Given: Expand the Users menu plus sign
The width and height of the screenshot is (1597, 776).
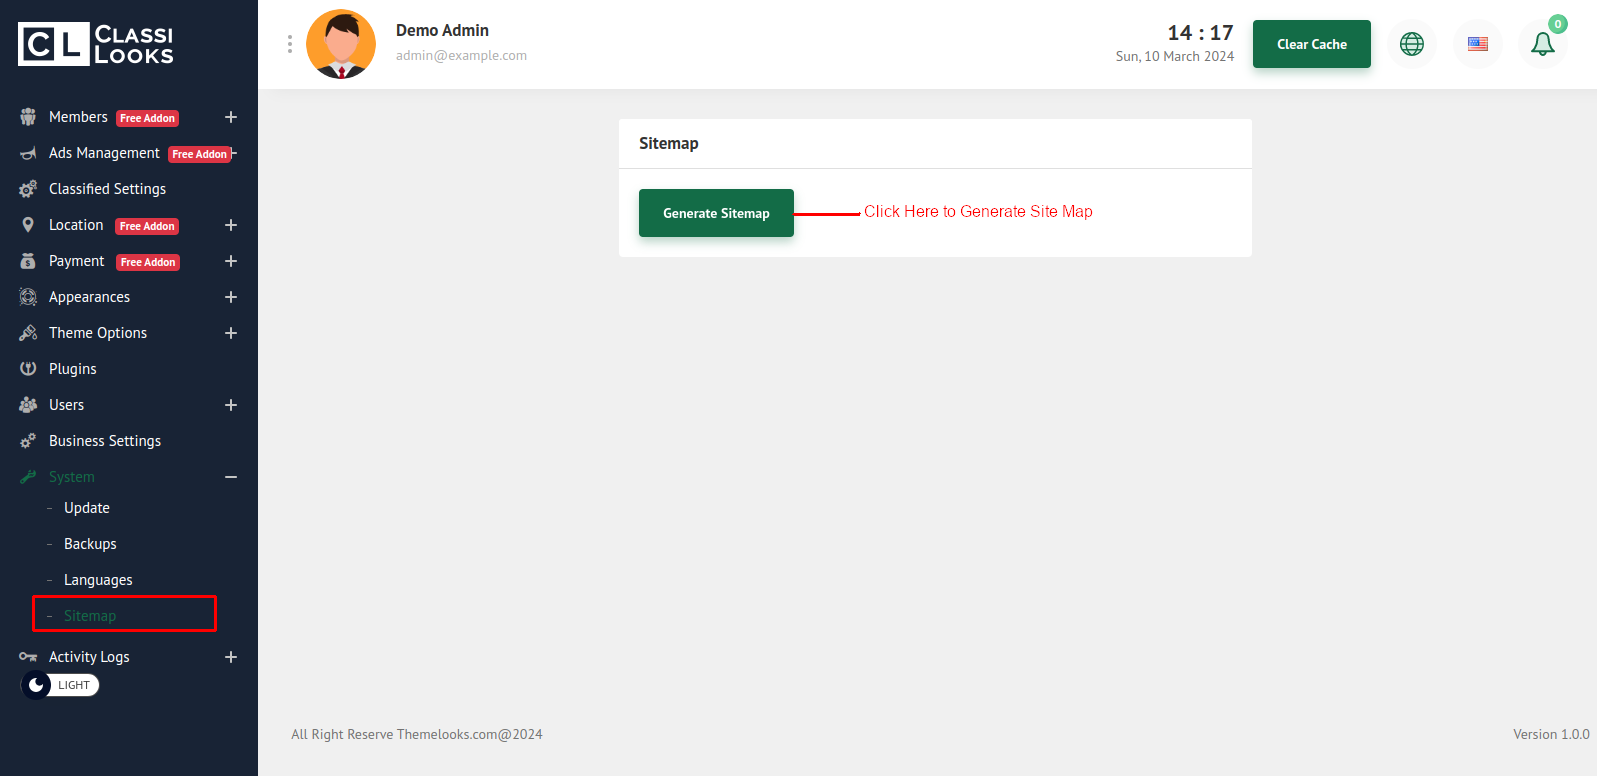Looking at the screenshot, I should coord(231,405).
